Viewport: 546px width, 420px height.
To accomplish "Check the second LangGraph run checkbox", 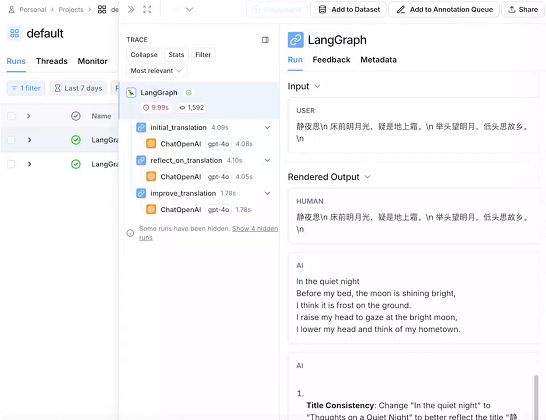I will (x=11, y=164).
